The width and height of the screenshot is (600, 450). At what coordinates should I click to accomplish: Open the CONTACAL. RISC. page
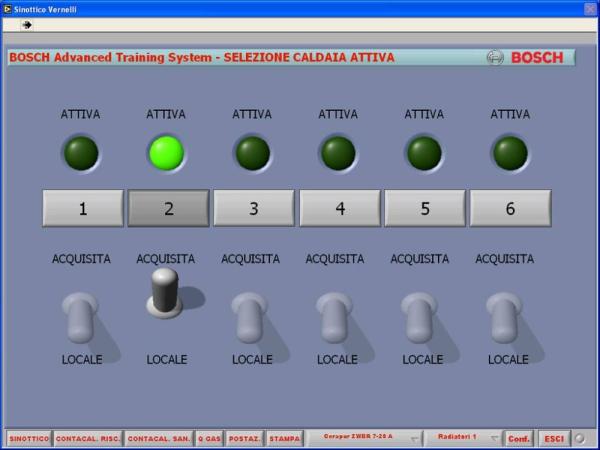[x=88, y=439]
